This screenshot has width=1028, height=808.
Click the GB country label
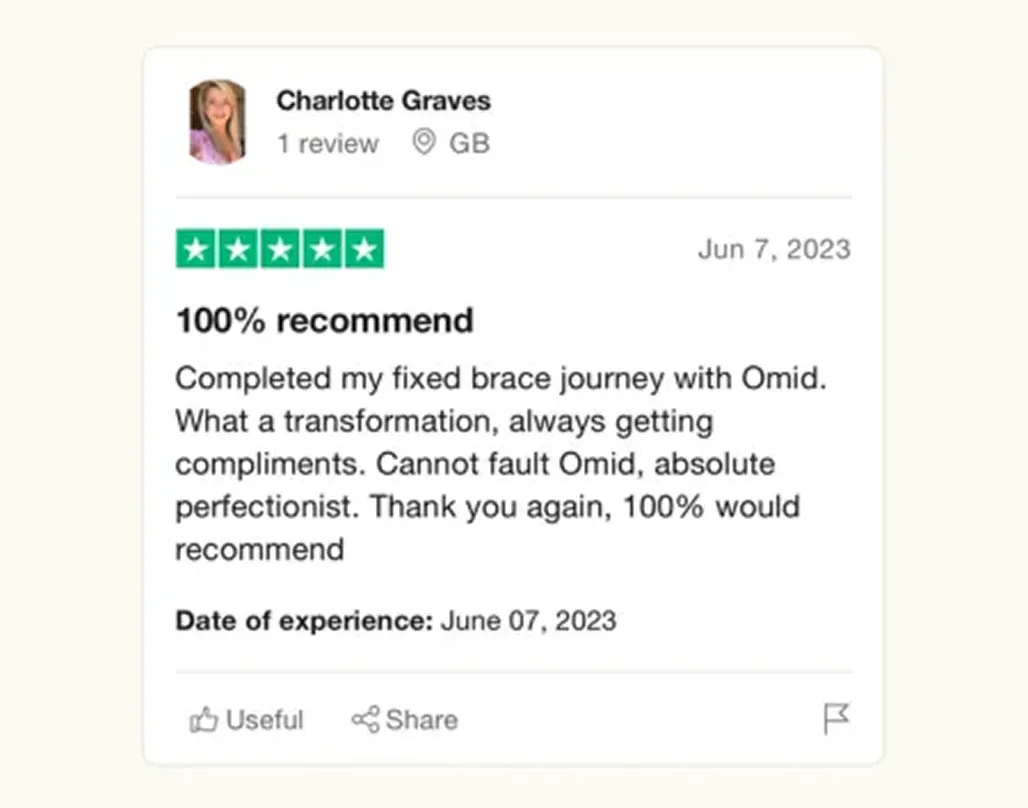click(469, 143)
